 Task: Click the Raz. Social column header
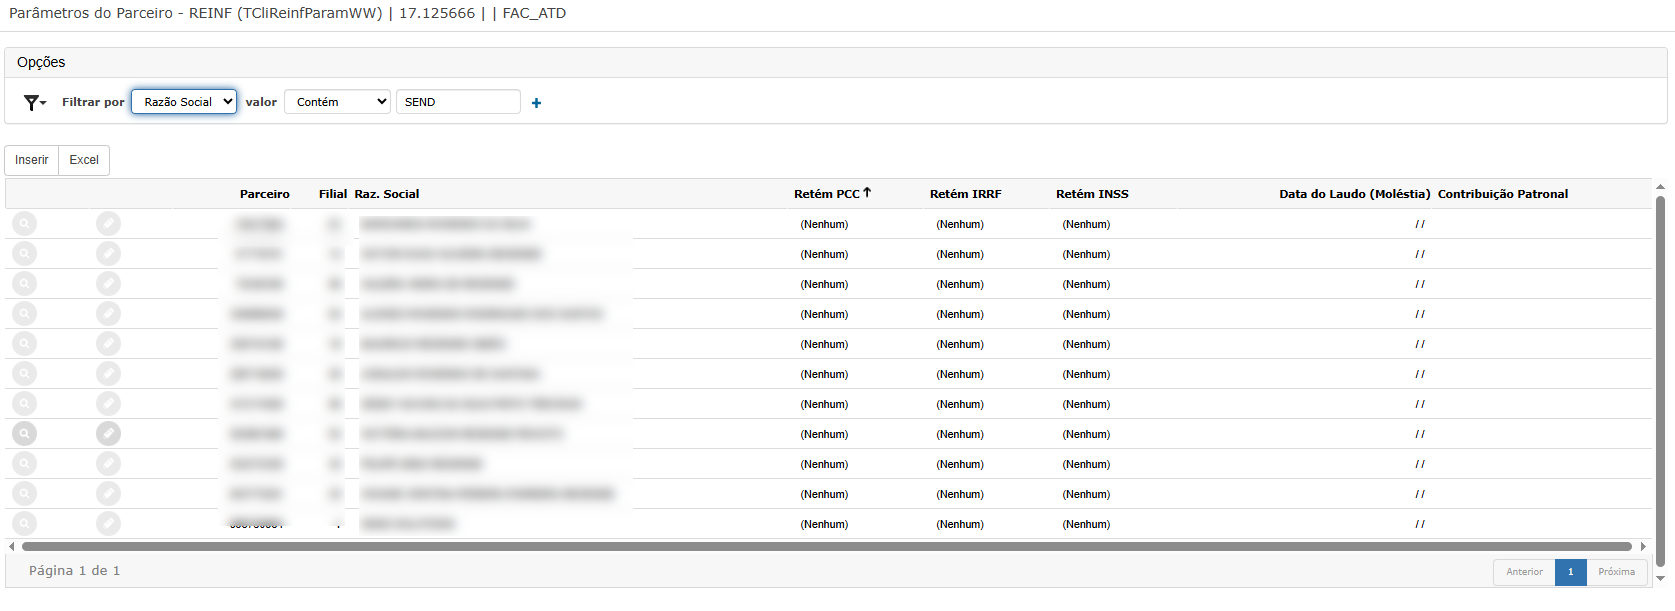pos(386,194)
